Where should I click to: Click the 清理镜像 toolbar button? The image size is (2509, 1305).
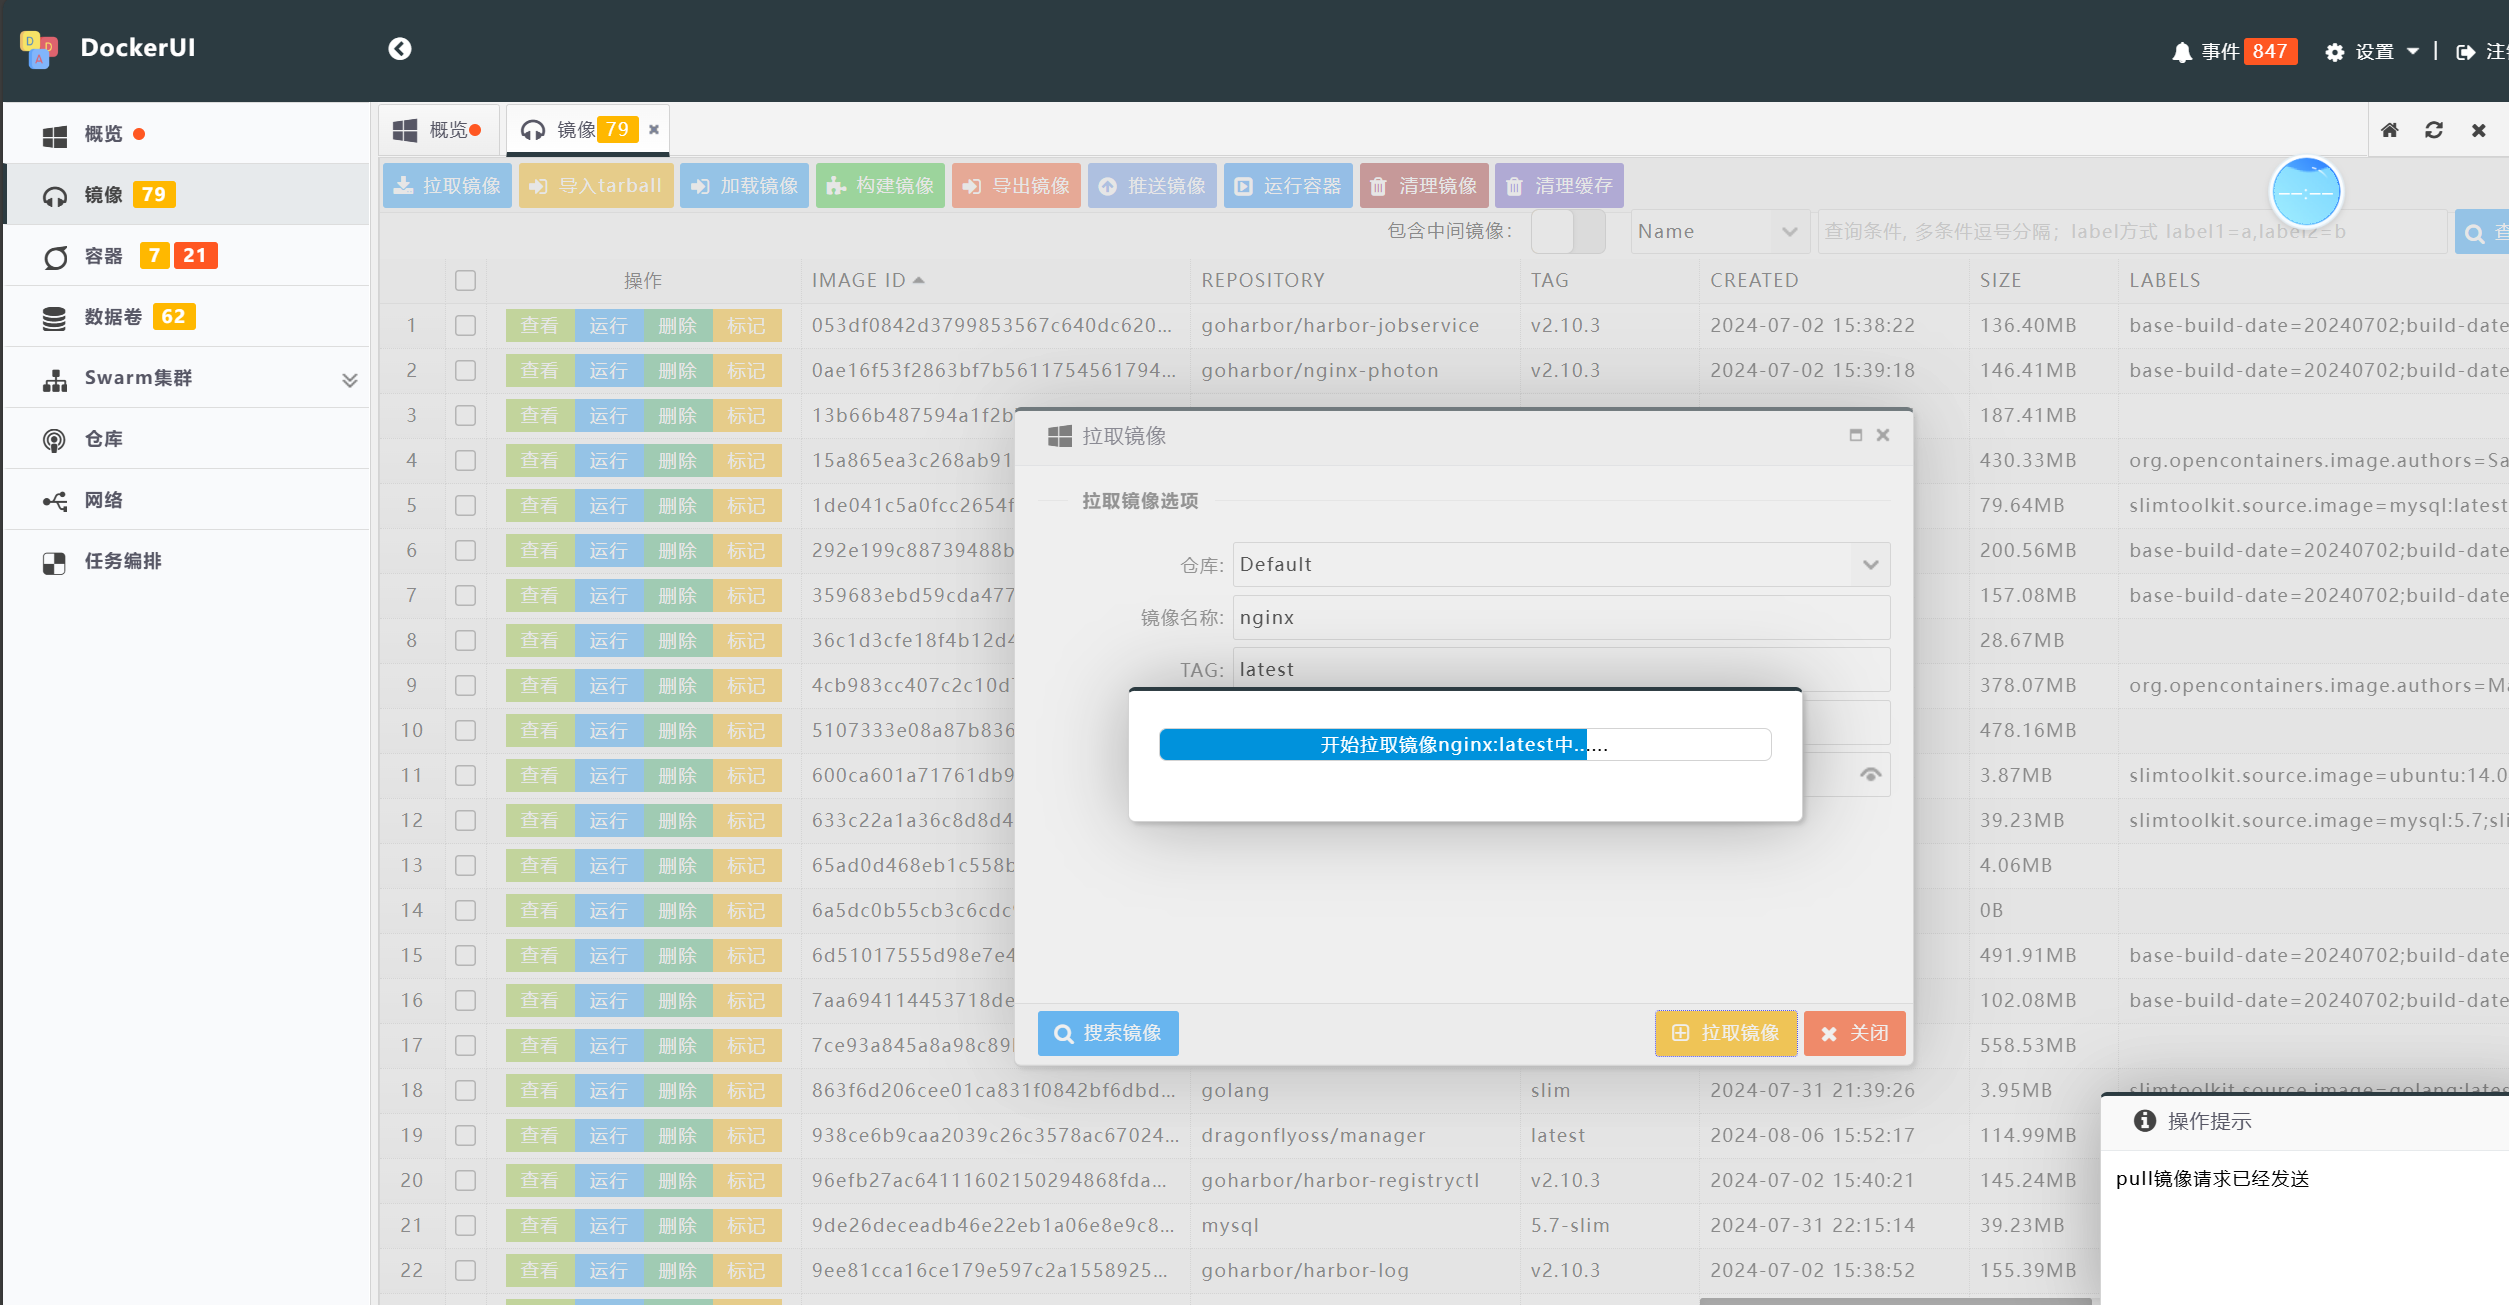point(1424,186)
